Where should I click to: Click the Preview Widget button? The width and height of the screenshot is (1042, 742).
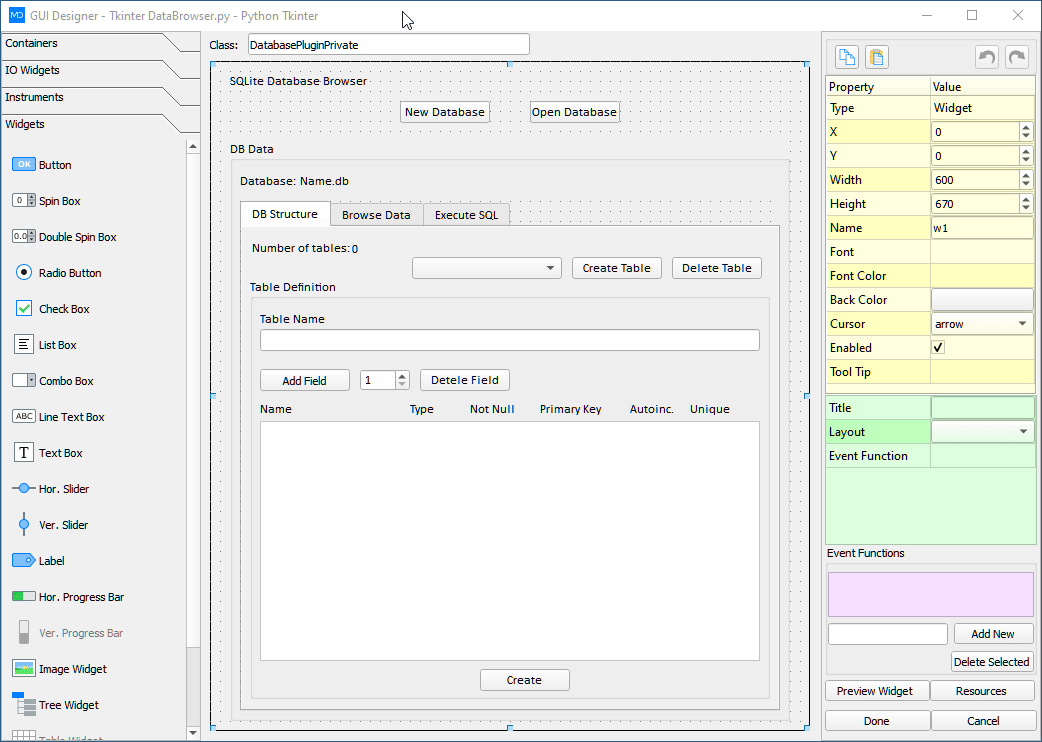[x=876, y=690]
